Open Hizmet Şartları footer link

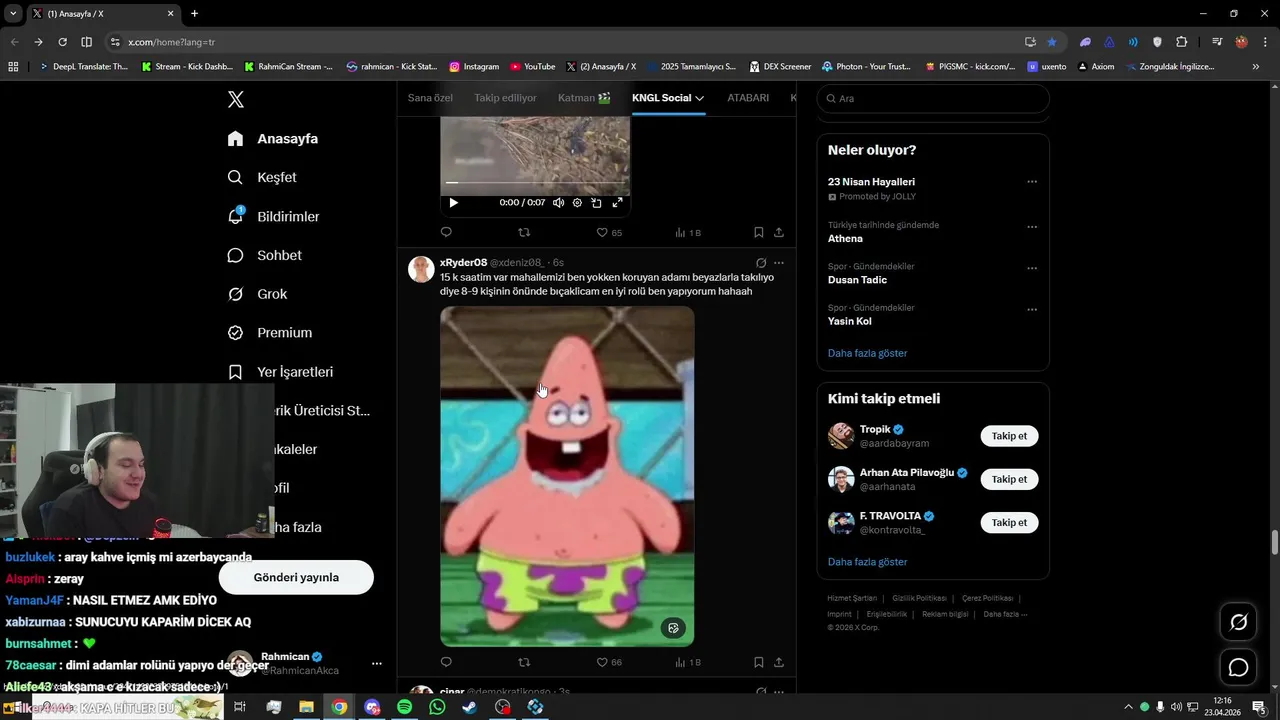pyautogui.click(x=852, y=598)
